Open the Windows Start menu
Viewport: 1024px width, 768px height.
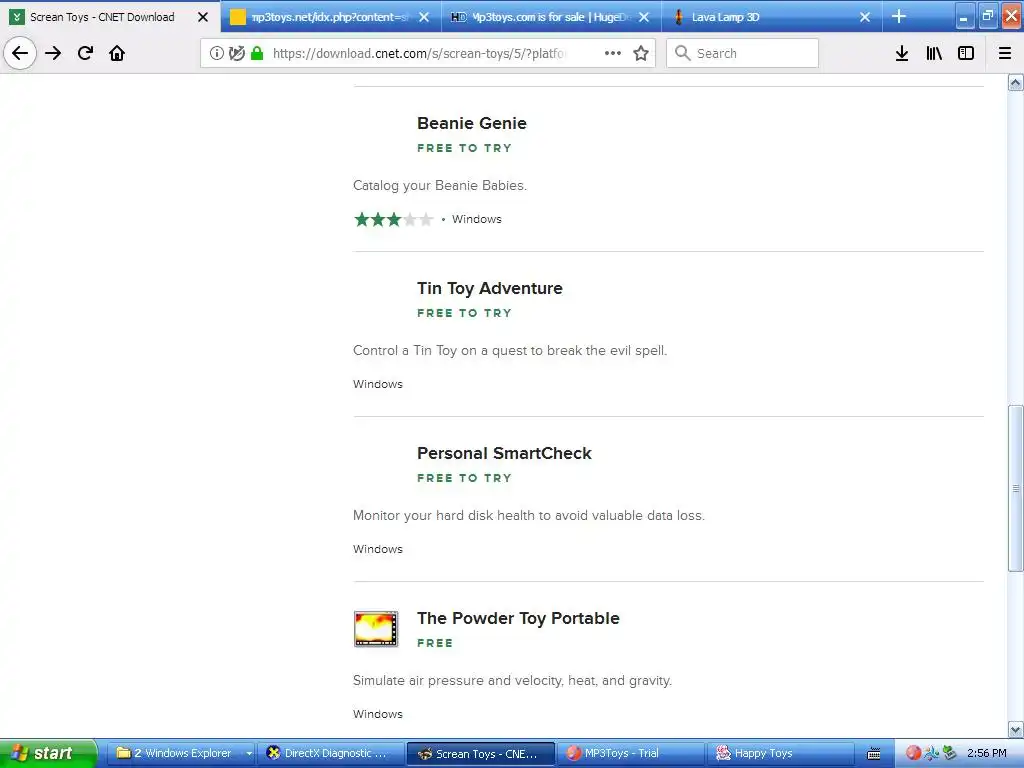tap(48, 753)
